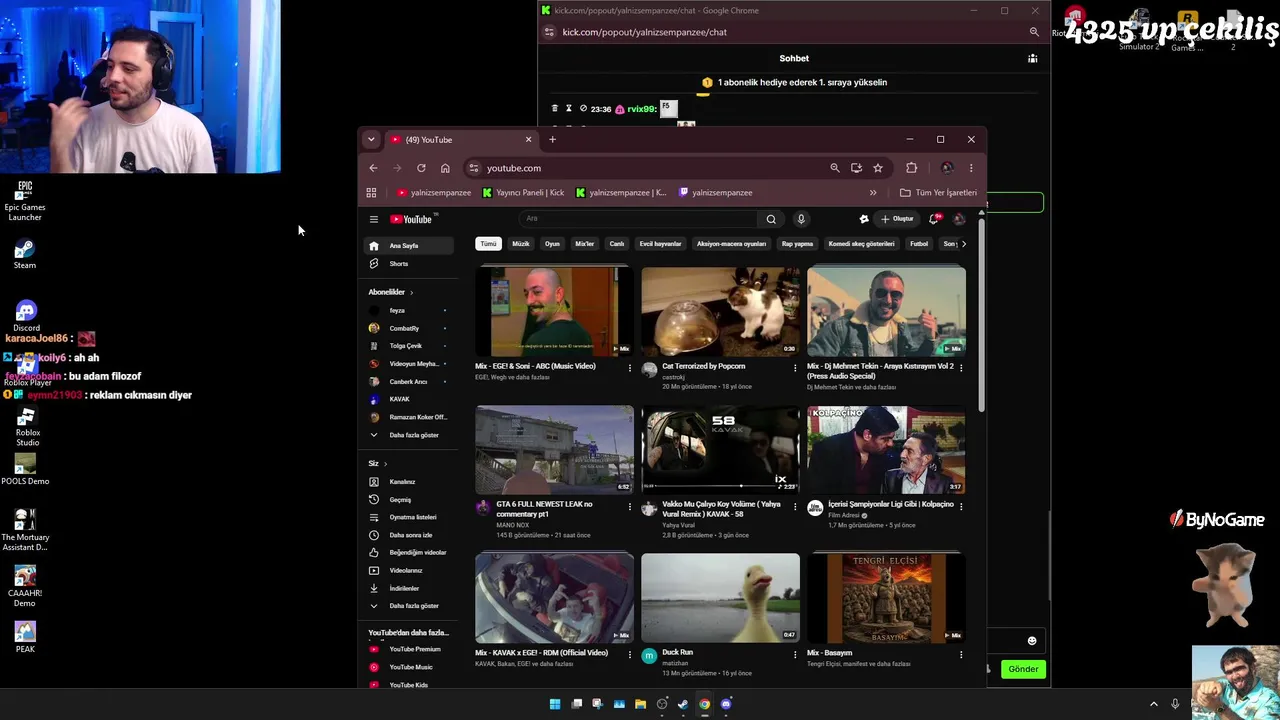This screenshot has height=720, width=1280.
Task: Open the YouTube guide hamburger menu
Action: (x=374, y=219)
